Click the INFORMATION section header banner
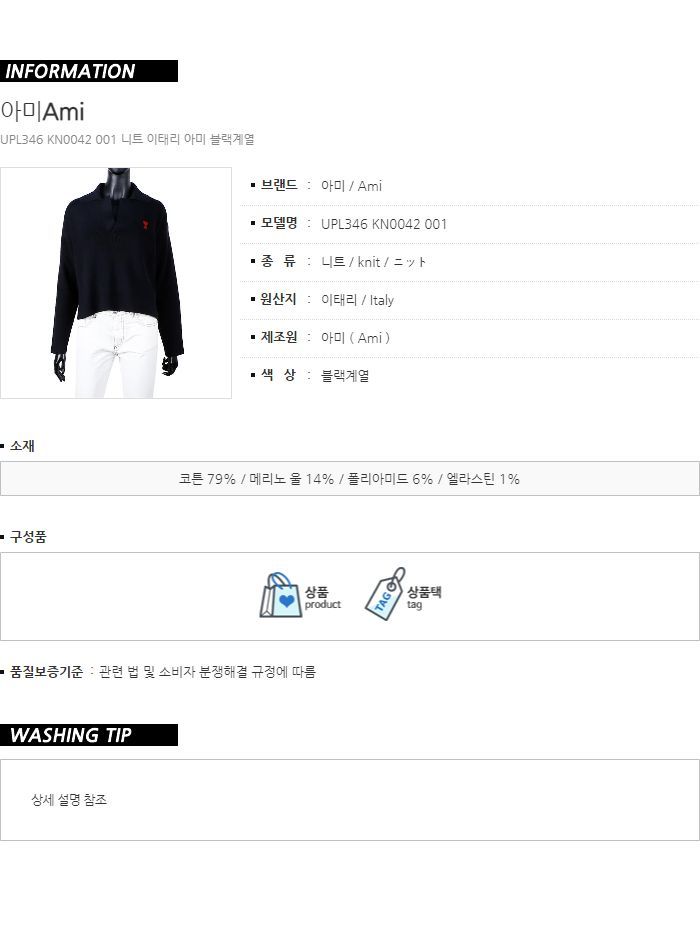 (x=89, y=71)
